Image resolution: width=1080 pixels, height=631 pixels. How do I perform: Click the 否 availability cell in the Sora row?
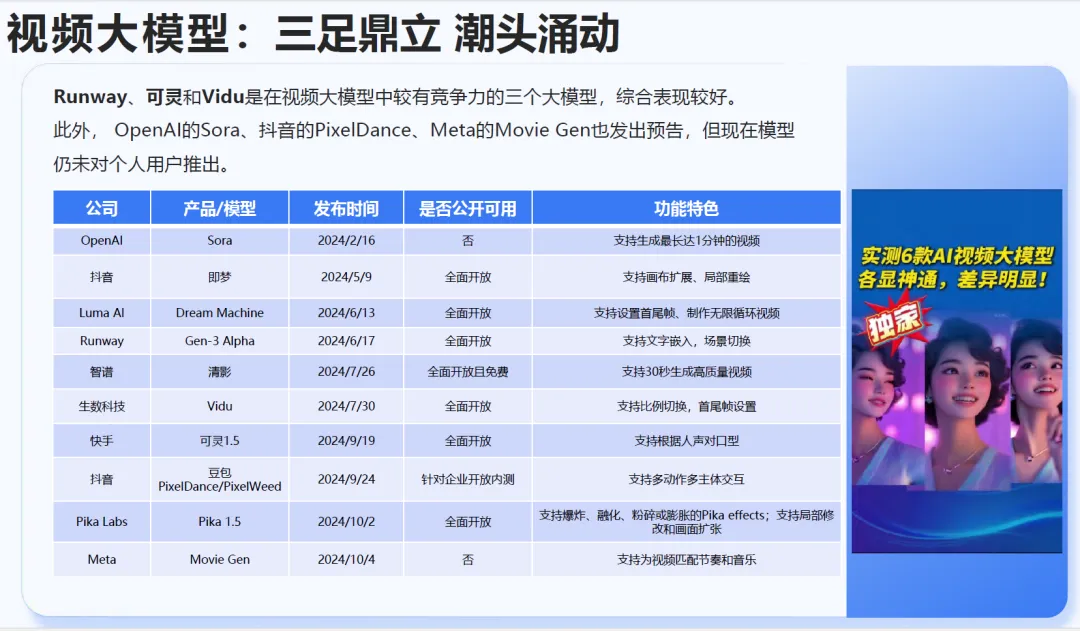coord(468,240)
